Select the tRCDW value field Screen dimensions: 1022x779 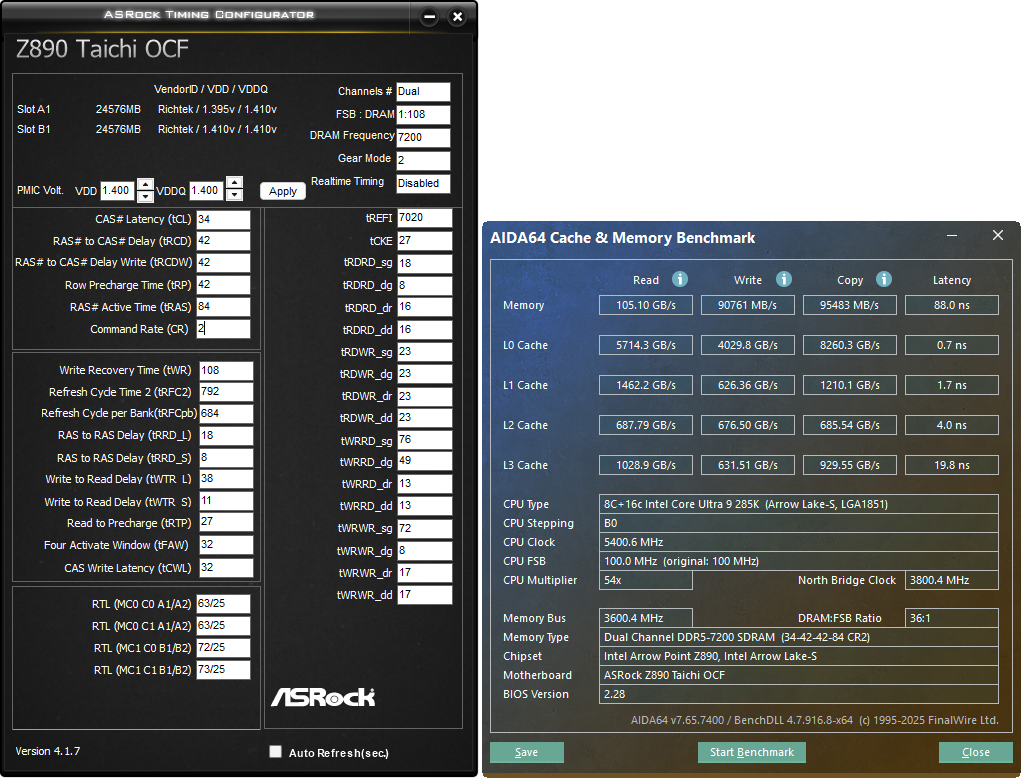point(223,262)
